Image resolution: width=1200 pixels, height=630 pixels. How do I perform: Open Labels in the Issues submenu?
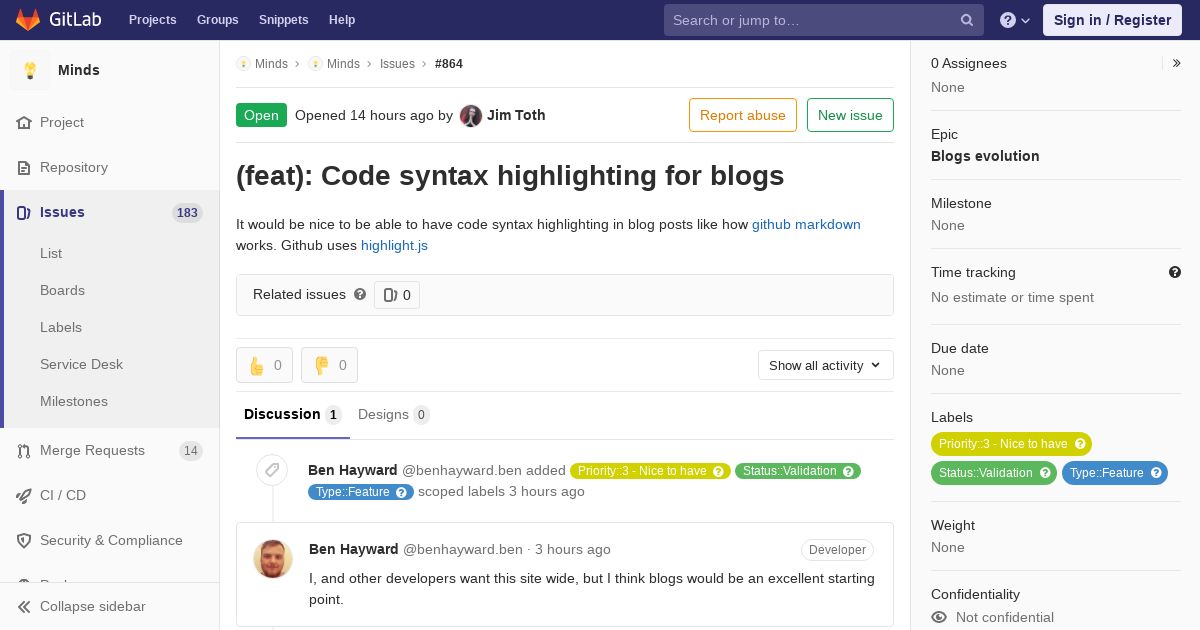coord(61,327)
